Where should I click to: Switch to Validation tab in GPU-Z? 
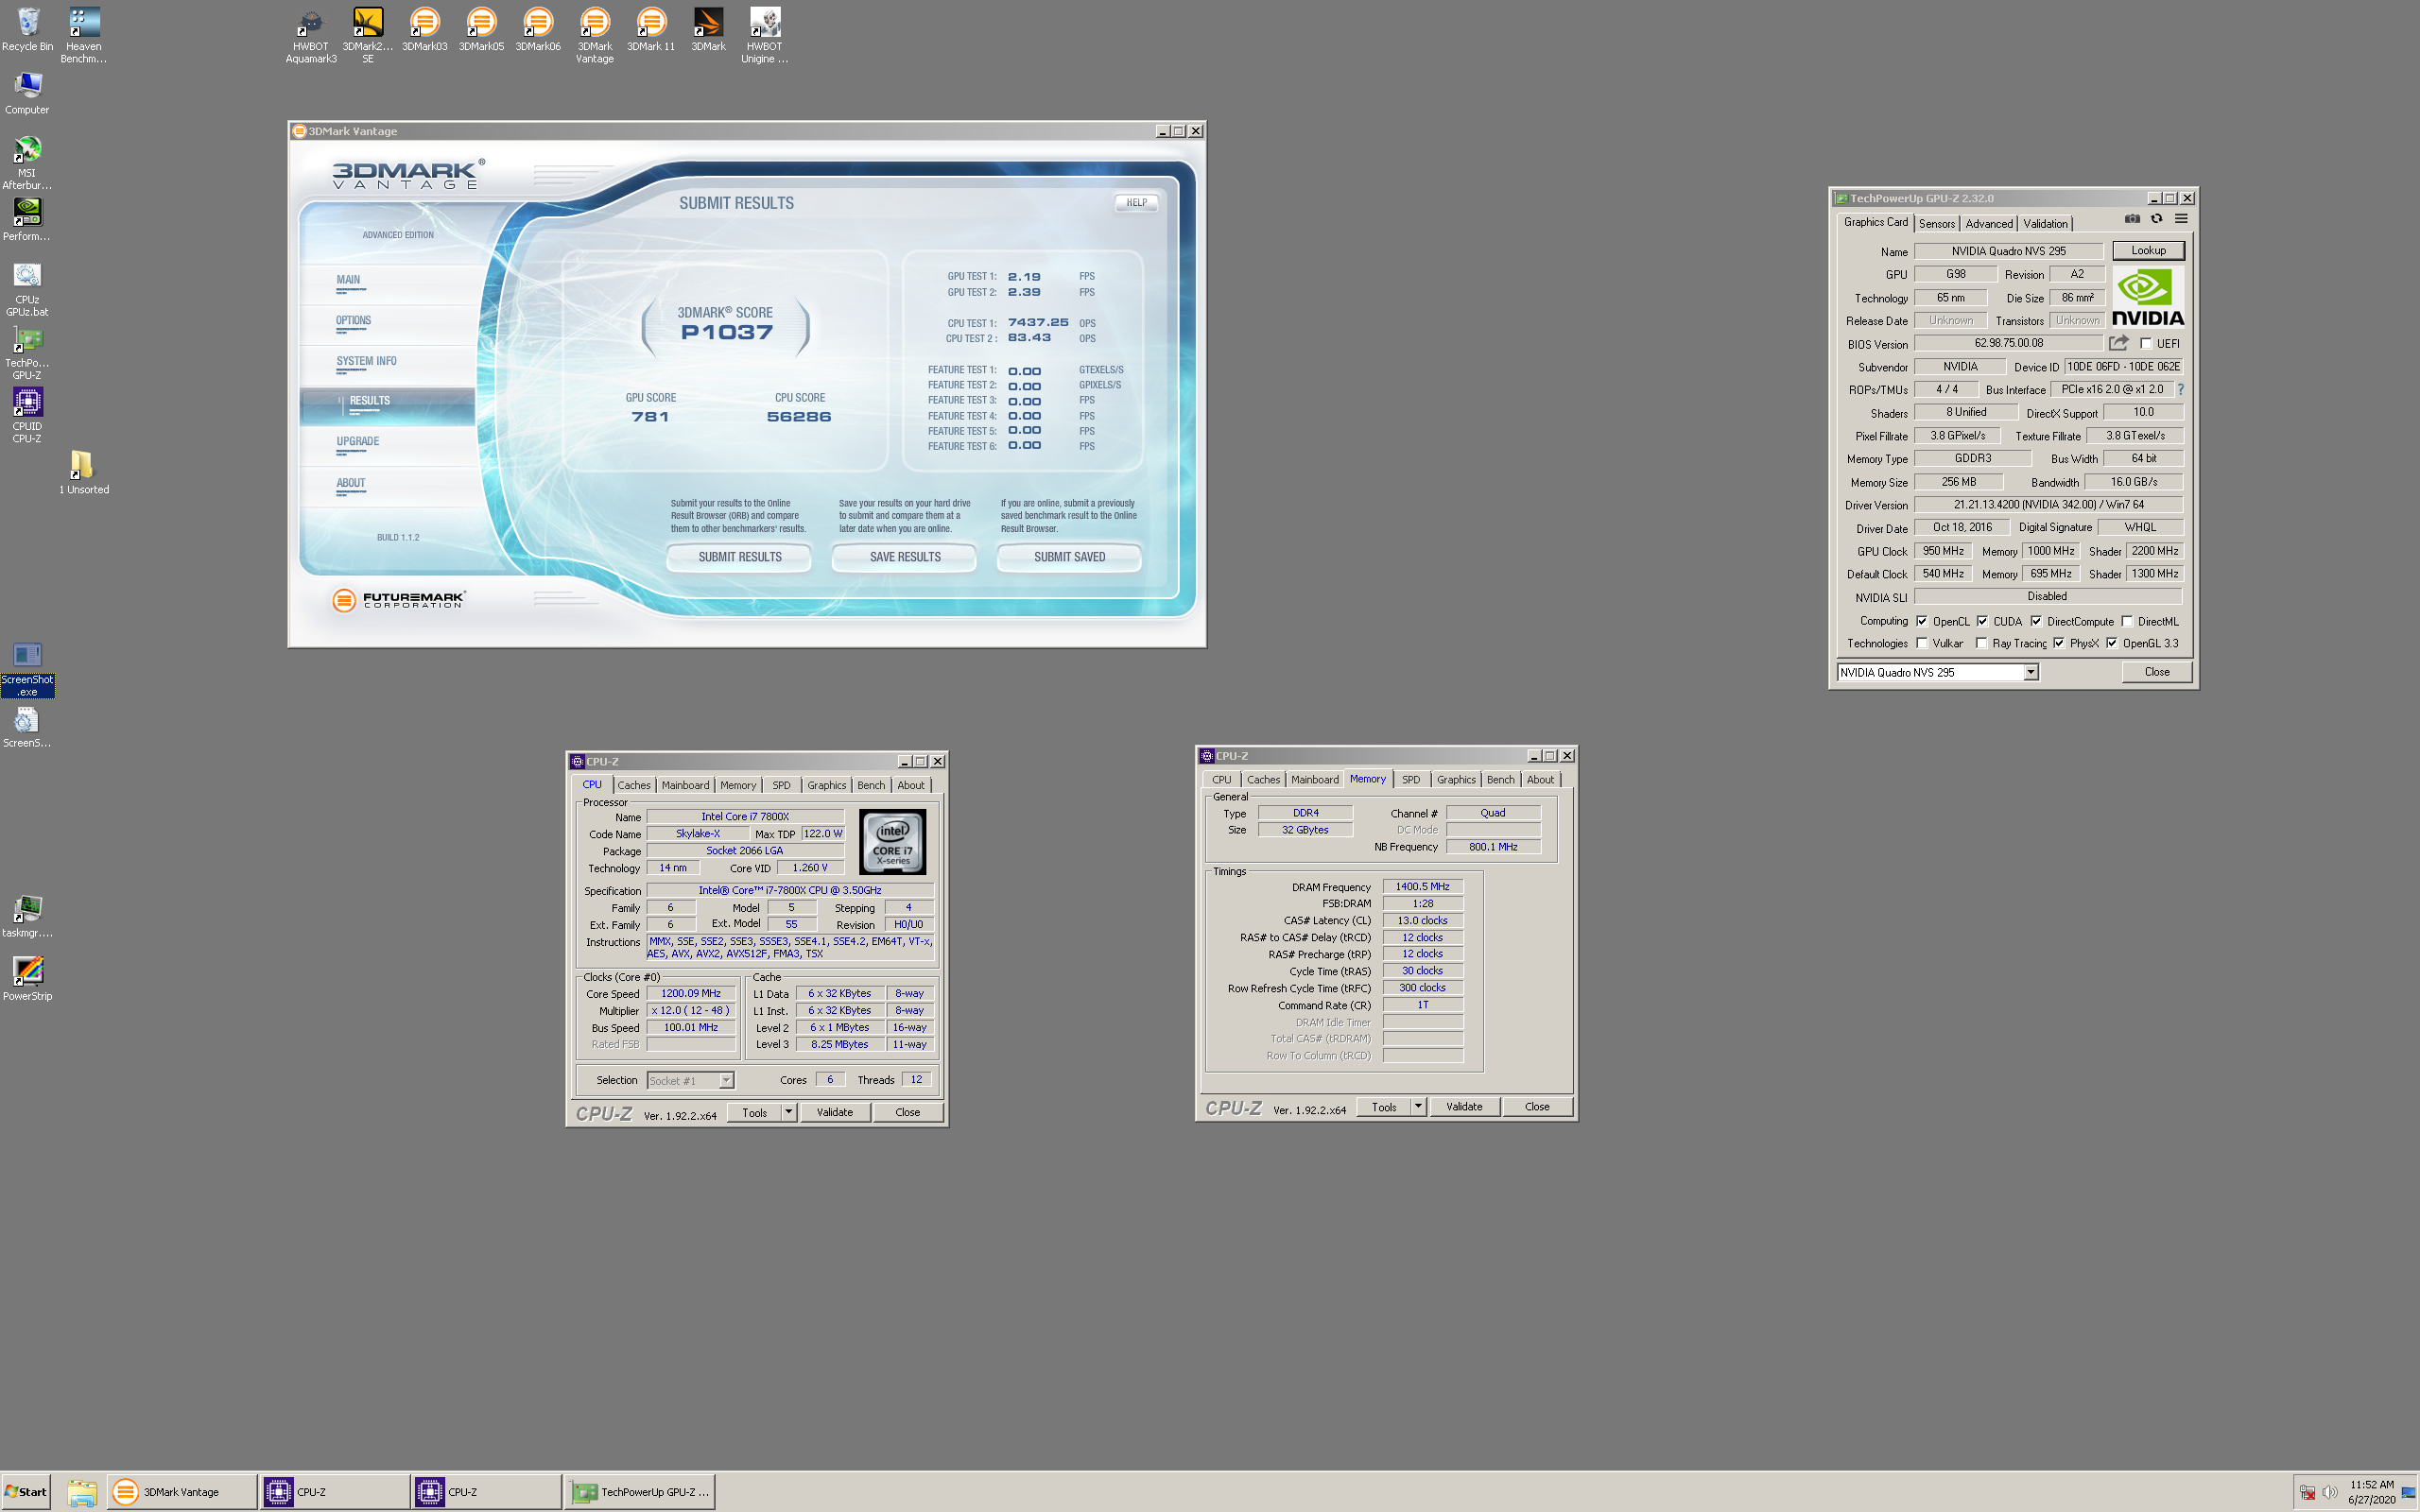point(2045,224)
